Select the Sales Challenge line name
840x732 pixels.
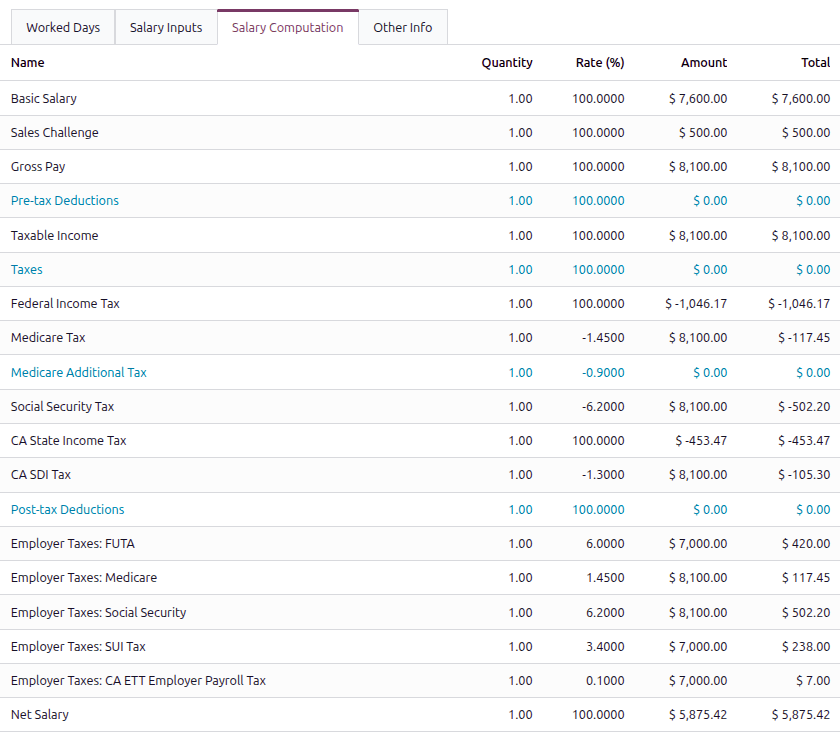(x=55, y=132)
